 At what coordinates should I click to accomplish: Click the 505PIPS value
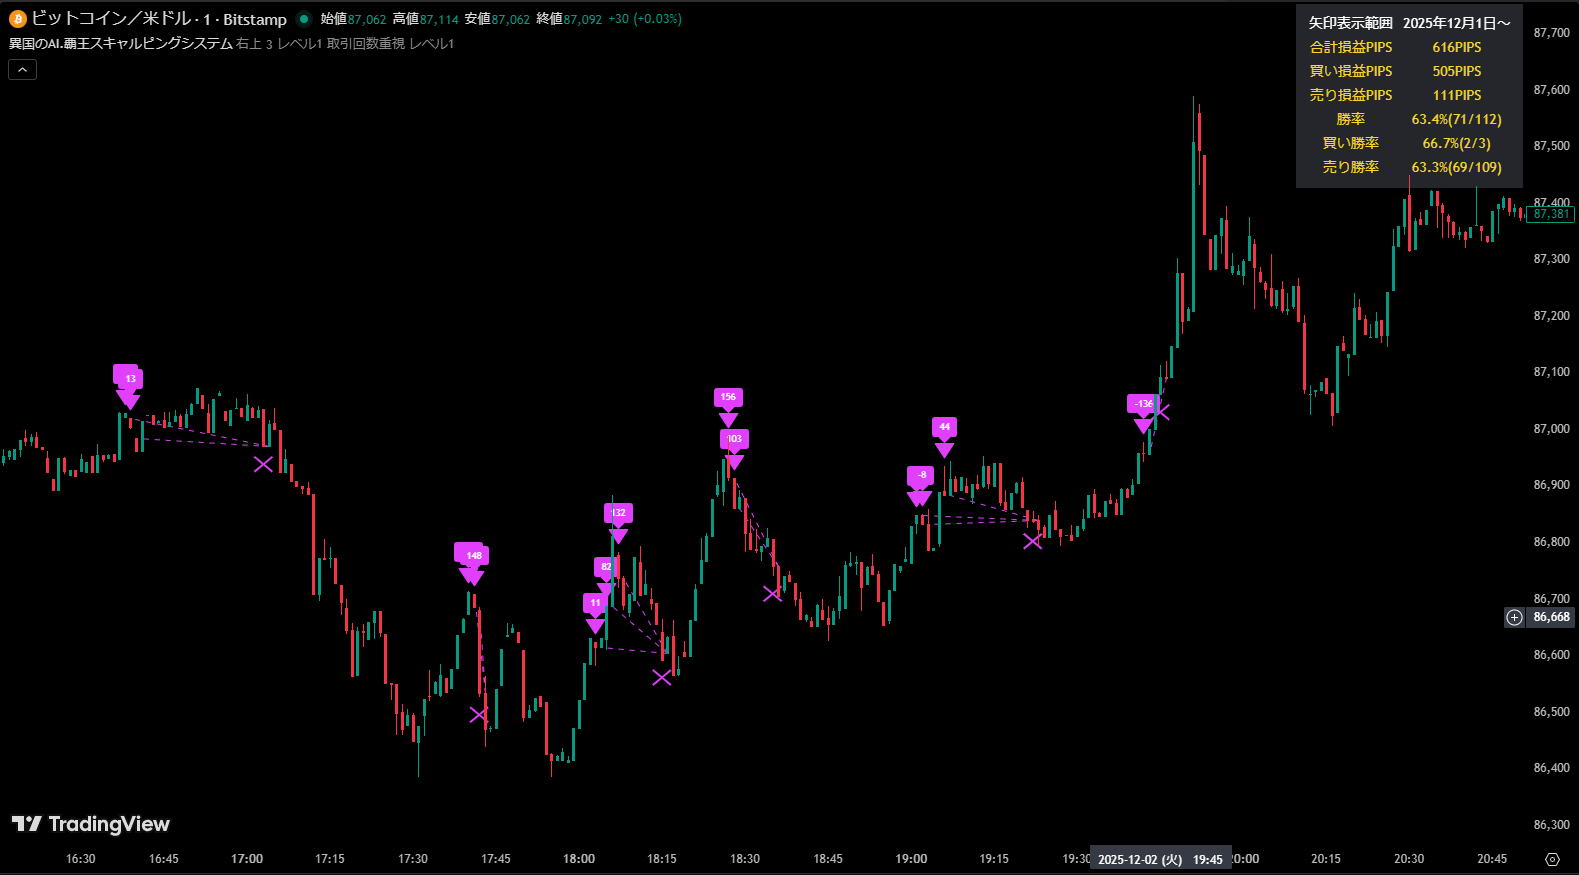coord(1457,71)
